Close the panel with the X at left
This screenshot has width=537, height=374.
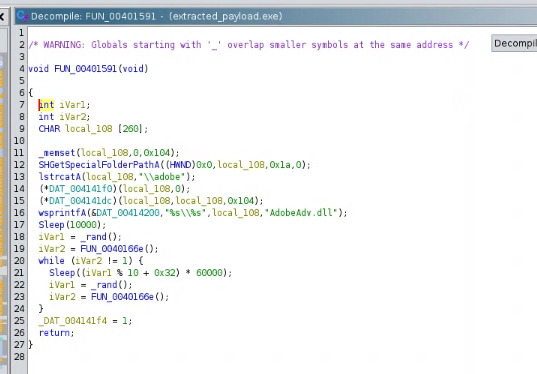point(2,16)
